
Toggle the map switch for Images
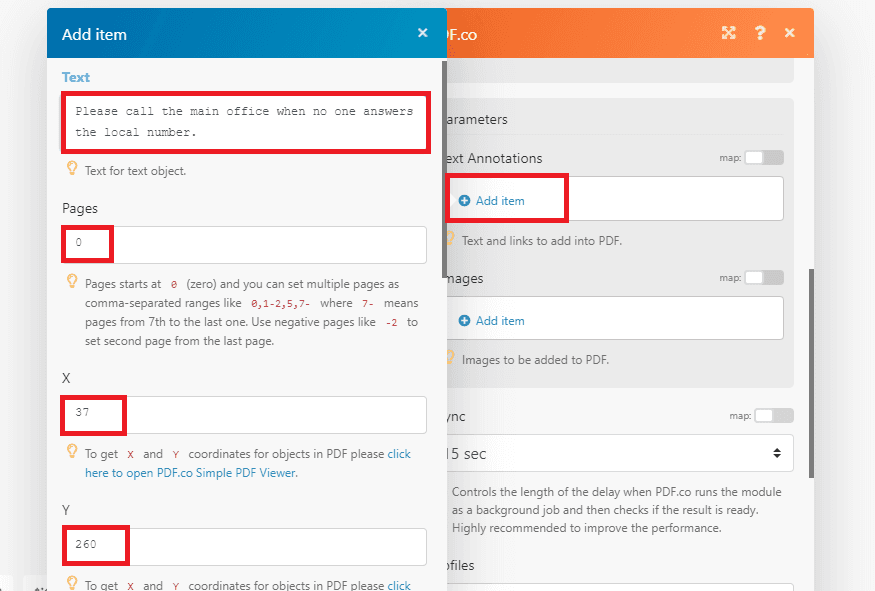pyautogui.click(x=764, y=278)
